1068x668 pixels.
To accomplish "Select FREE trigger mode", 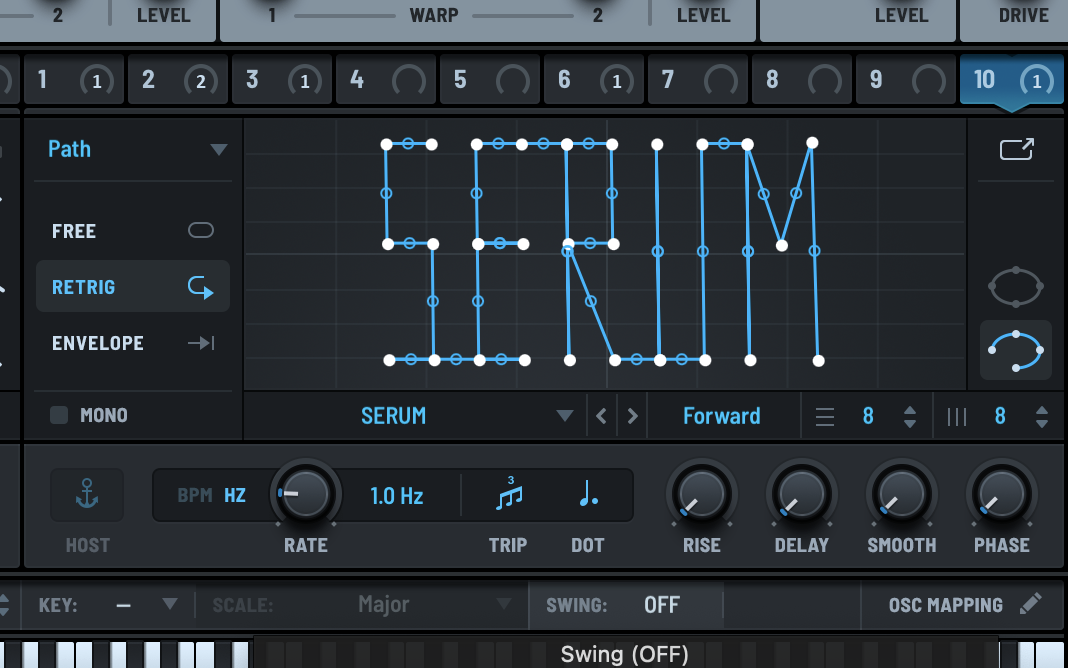I will pyautogui.click(x=132, y=231).
